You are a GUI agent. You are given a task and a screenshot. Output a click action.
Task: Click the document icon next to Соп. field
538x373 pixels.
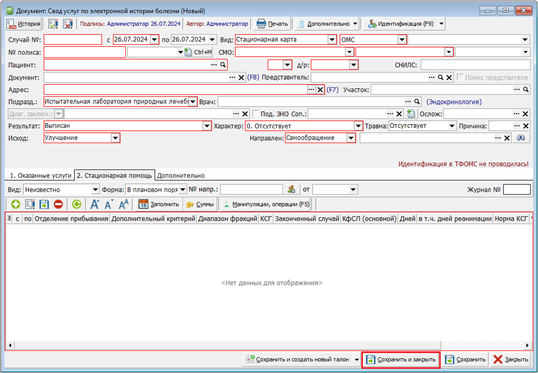point(411,114)
